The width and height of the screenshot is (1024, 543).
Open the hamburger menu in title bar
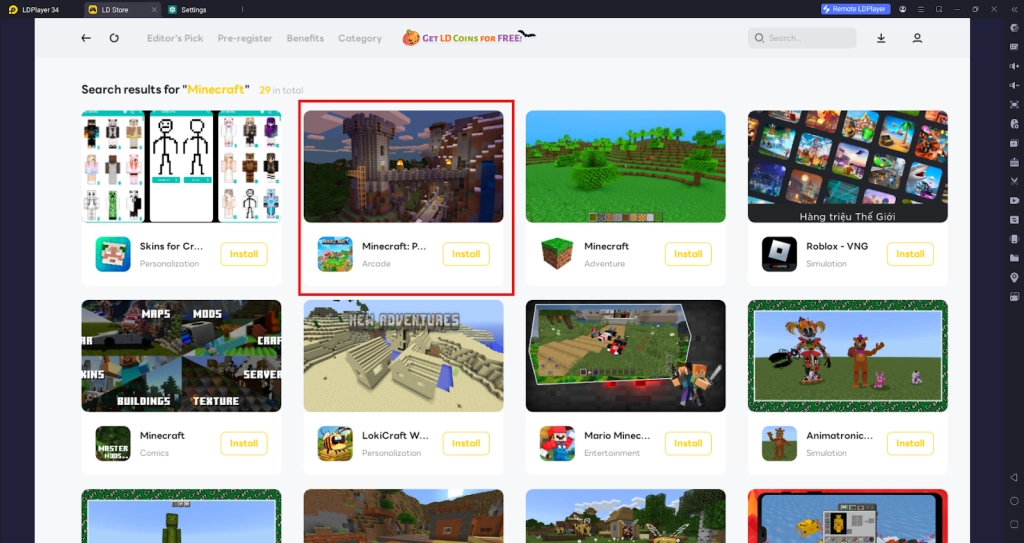[921, 9]
